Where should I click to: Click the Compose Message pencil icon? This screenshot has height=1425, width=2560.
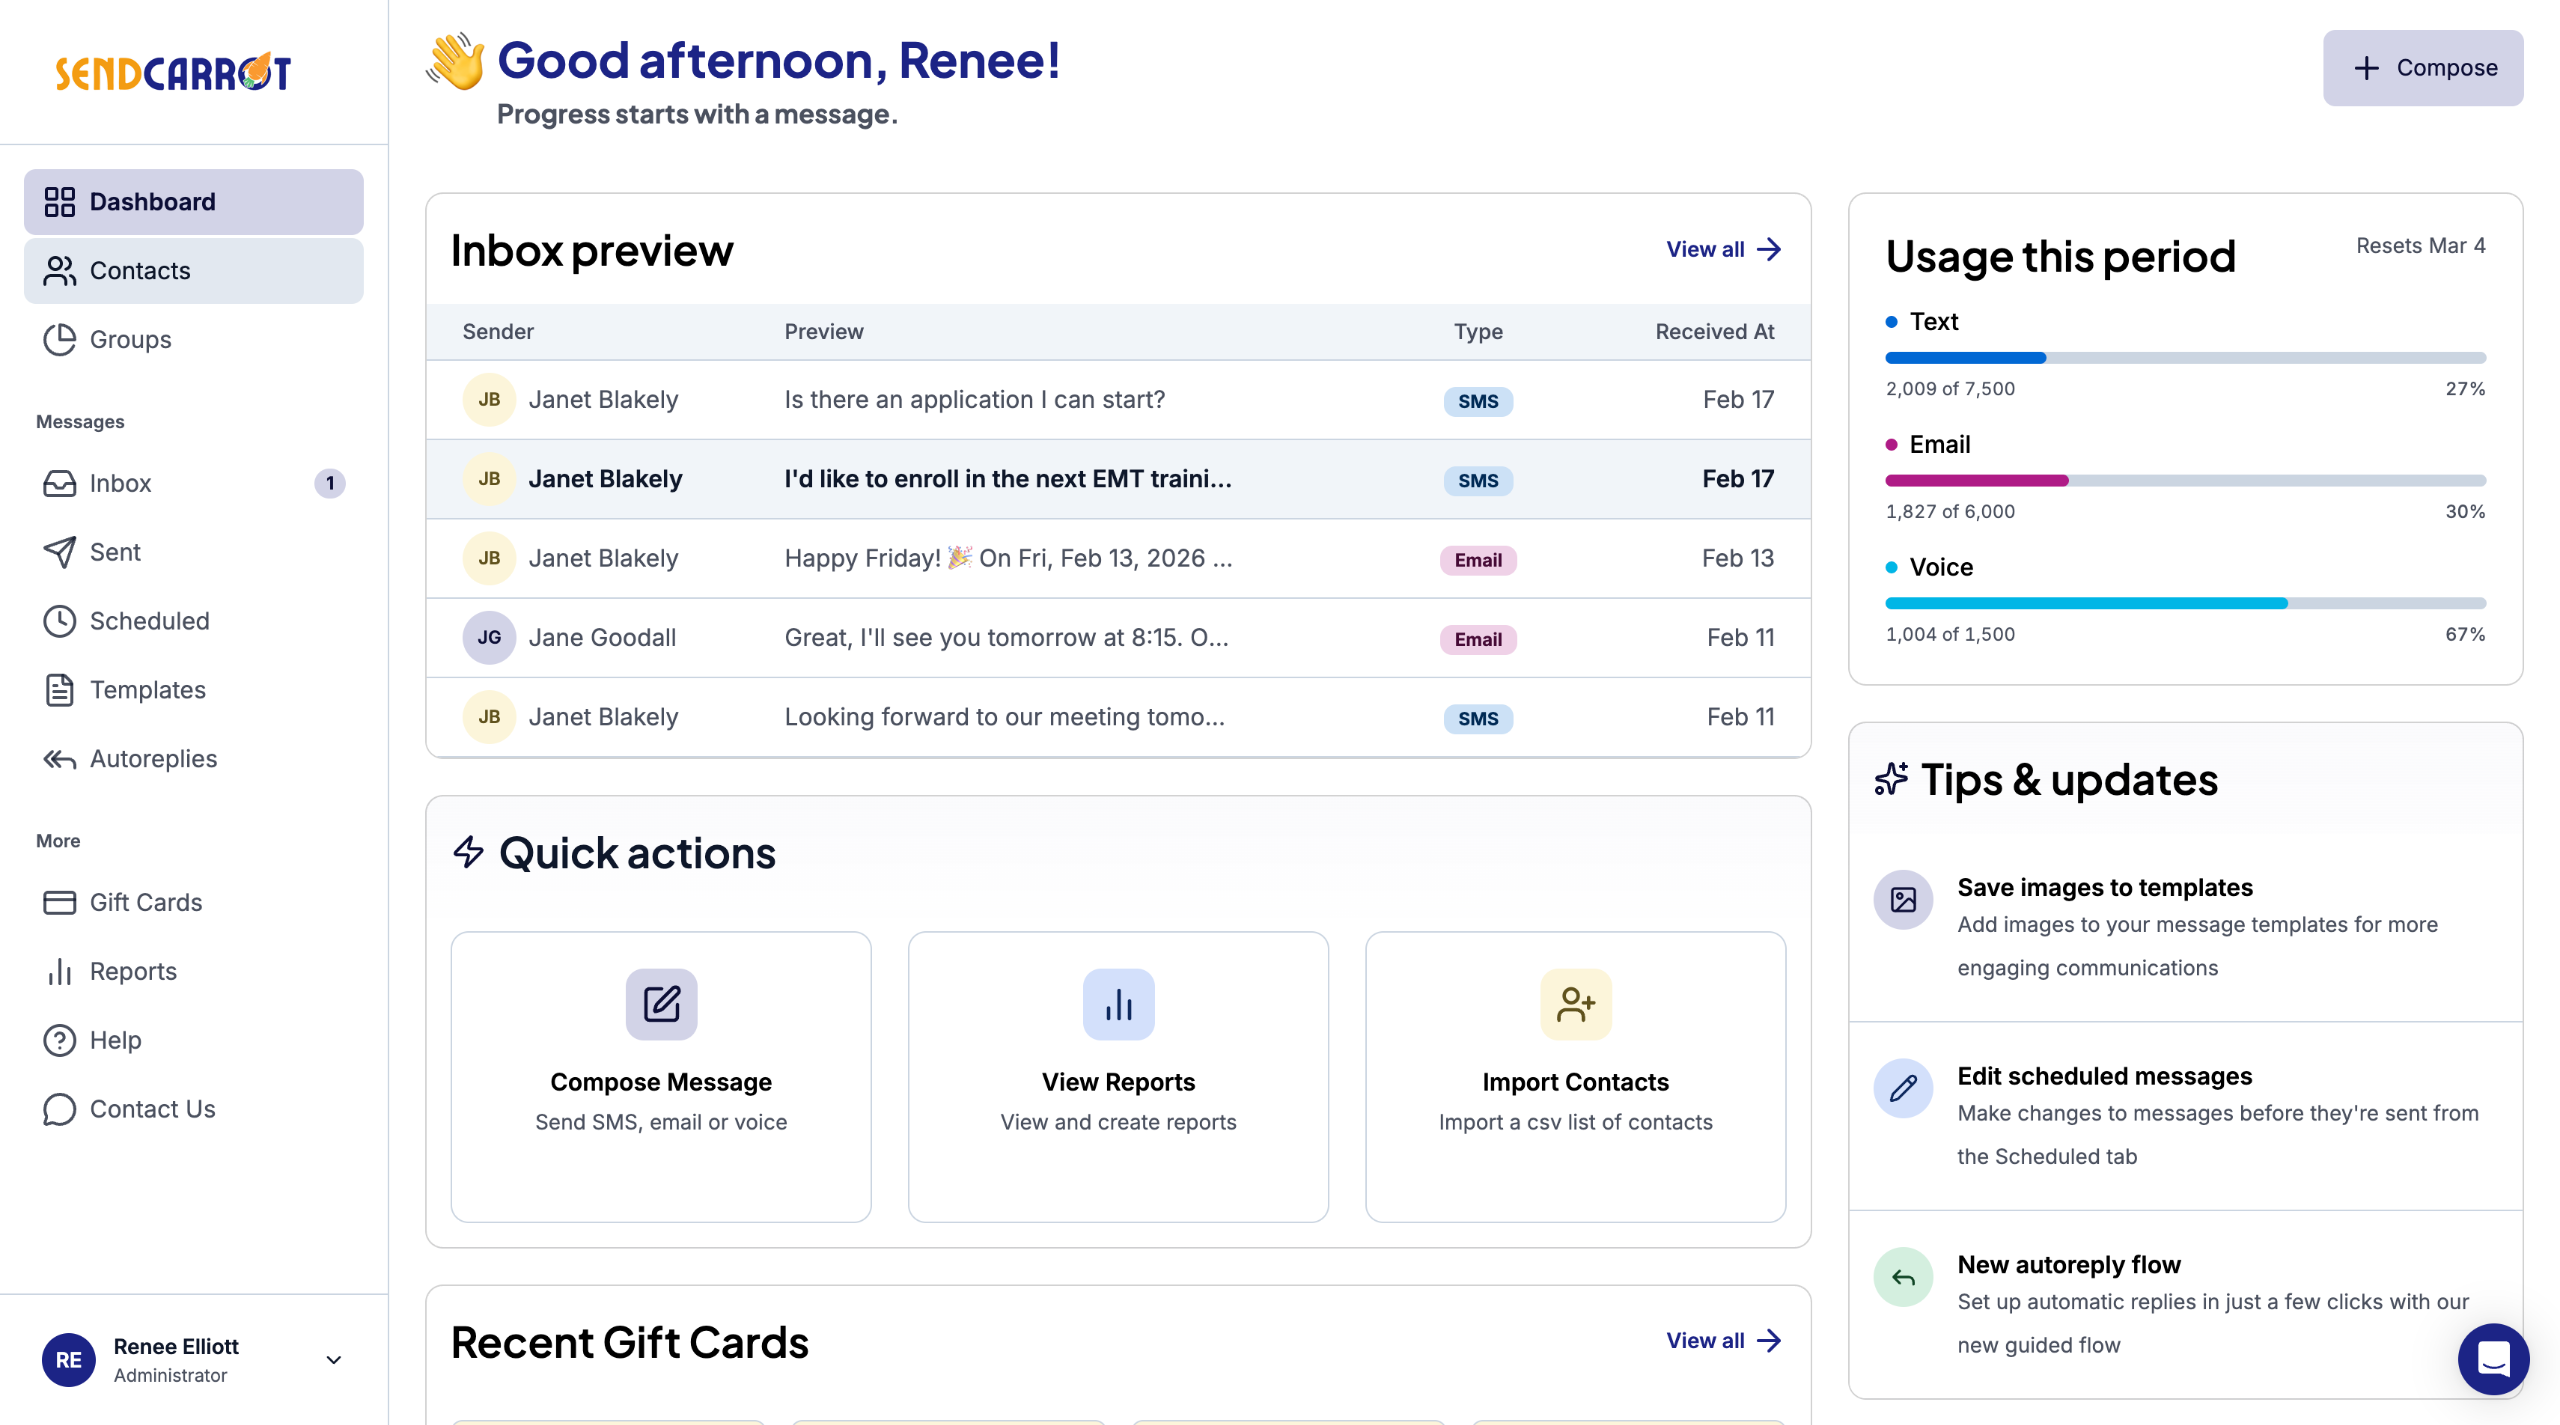point(661,1003)
